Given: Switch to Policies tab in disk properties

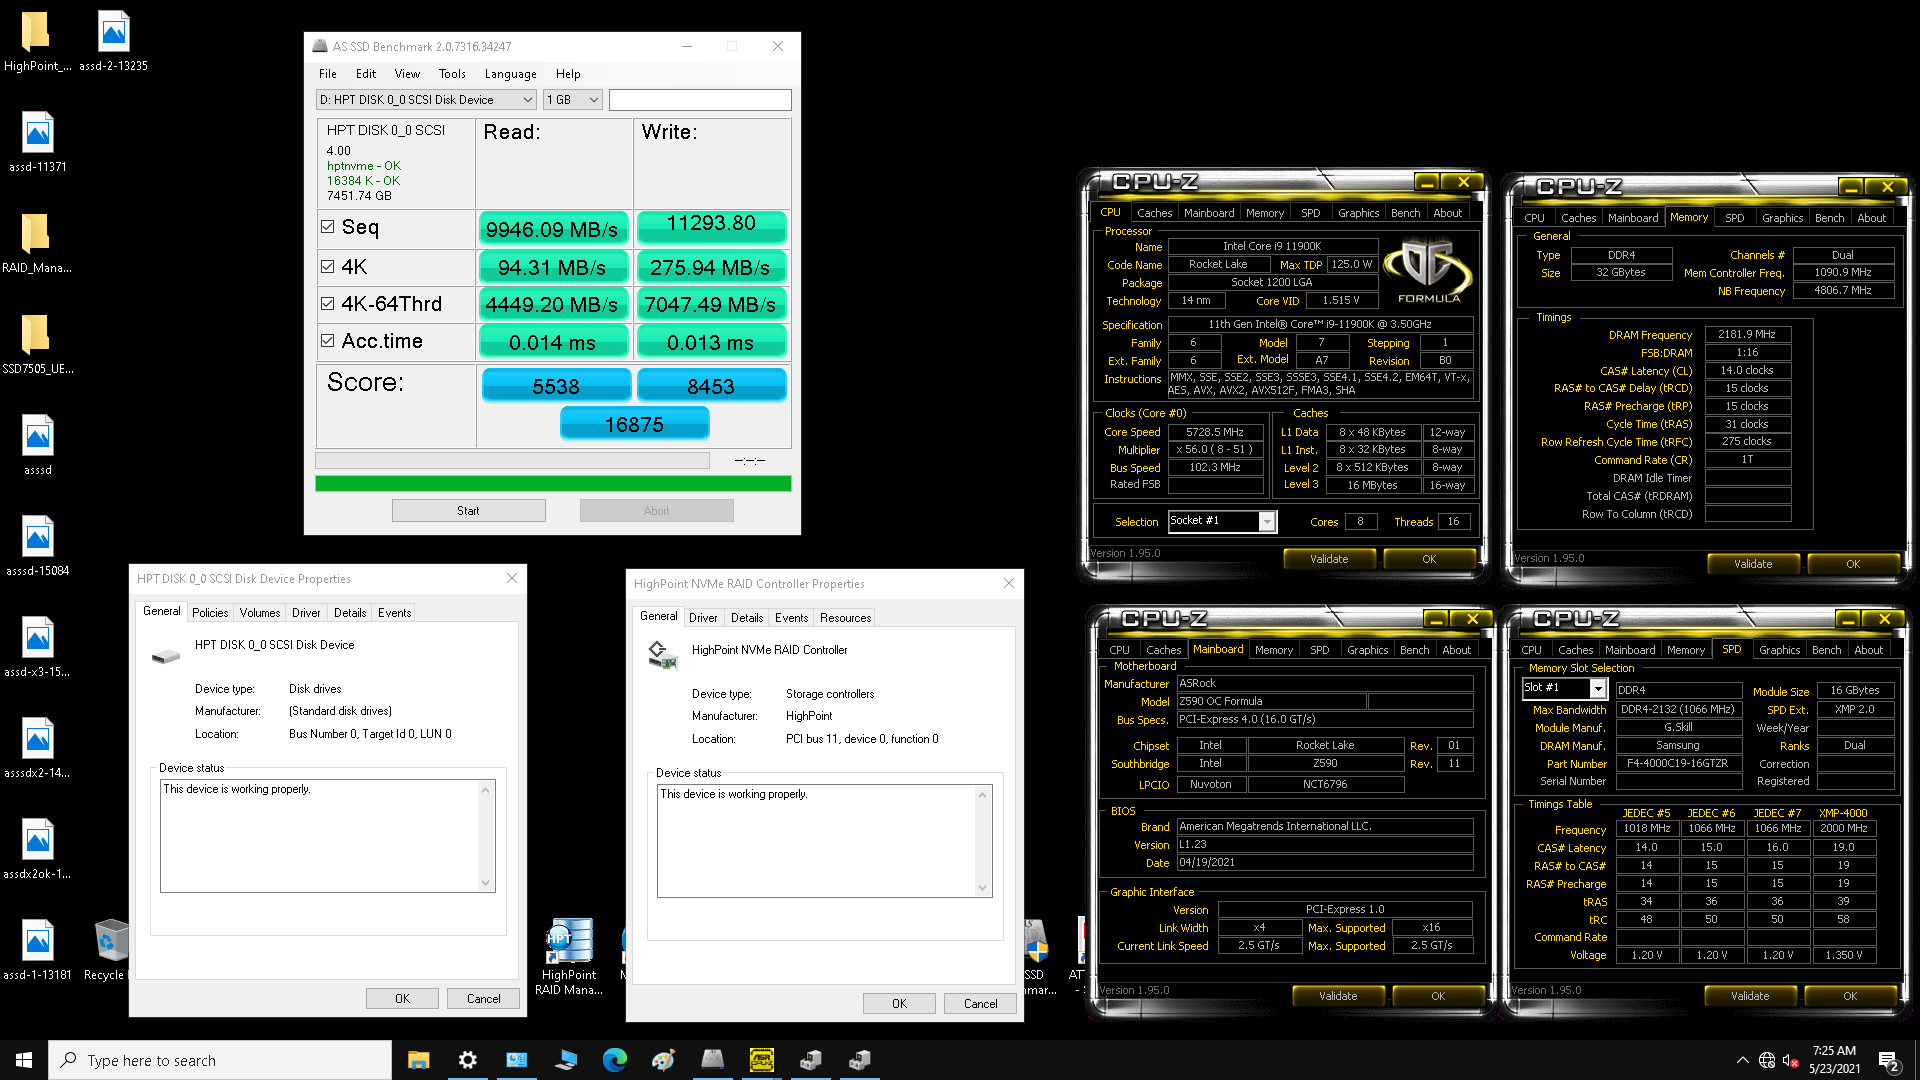Looking at the screenshot, I should [x=210, y=613].
